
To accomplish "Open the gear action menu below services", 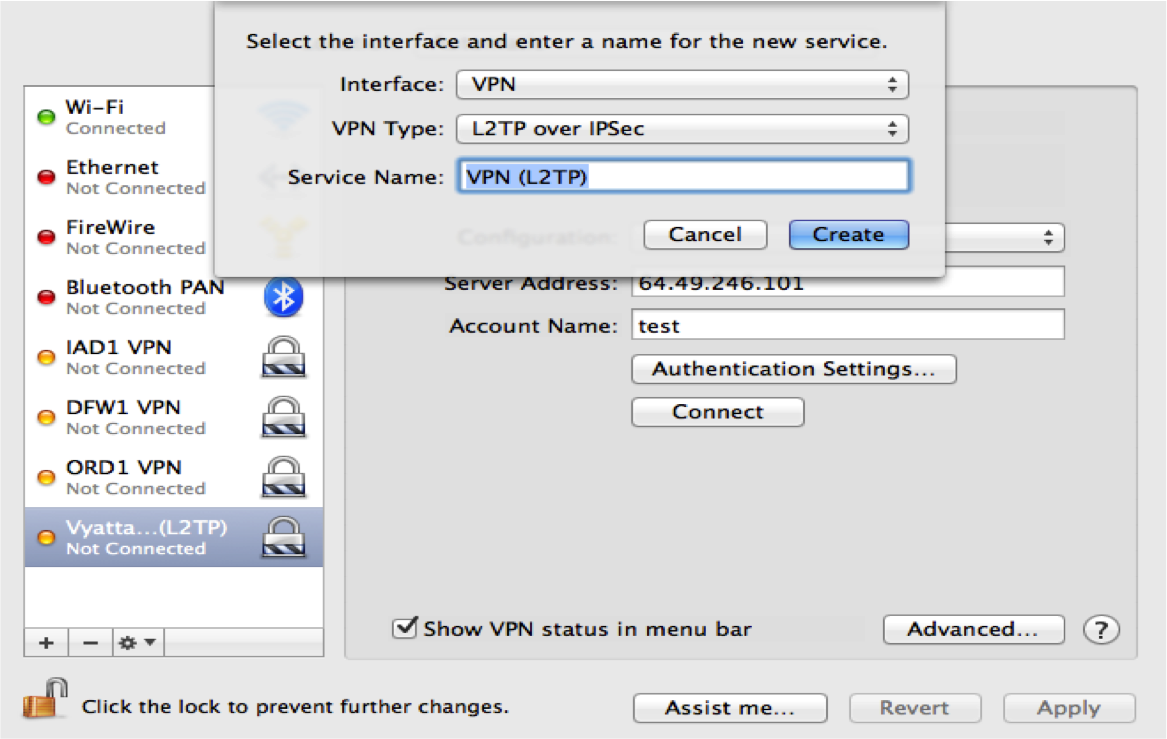I will pos(138,642).
